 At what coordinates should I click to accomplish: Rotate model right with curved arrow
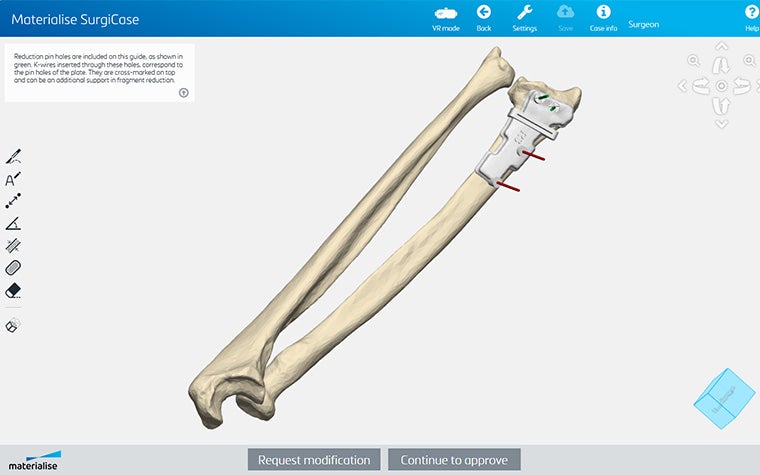coord(742,86)
